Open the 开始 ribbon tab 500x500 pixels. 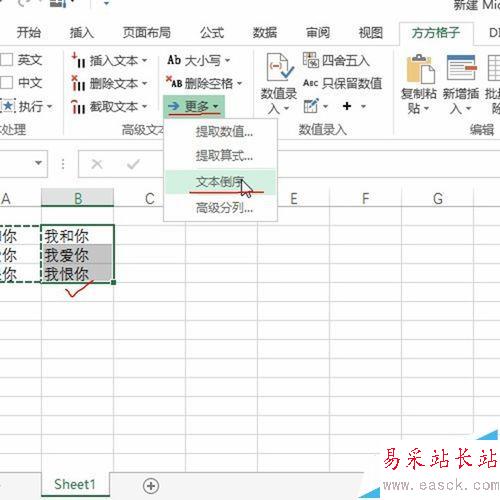click(29, 33)
